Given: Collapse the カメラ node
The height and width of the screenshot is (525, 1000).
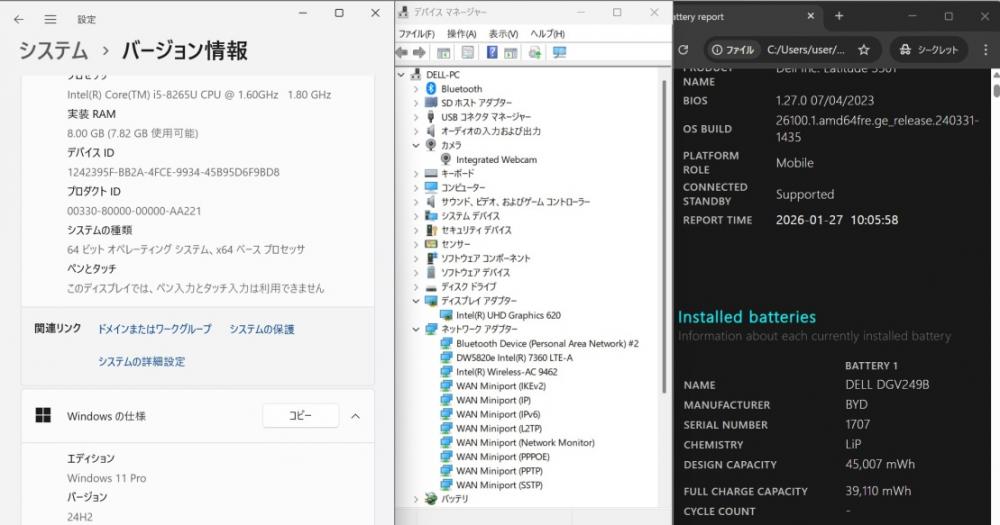Looking at the screenshot, I should pyautogui.click(x=416, y=145).
